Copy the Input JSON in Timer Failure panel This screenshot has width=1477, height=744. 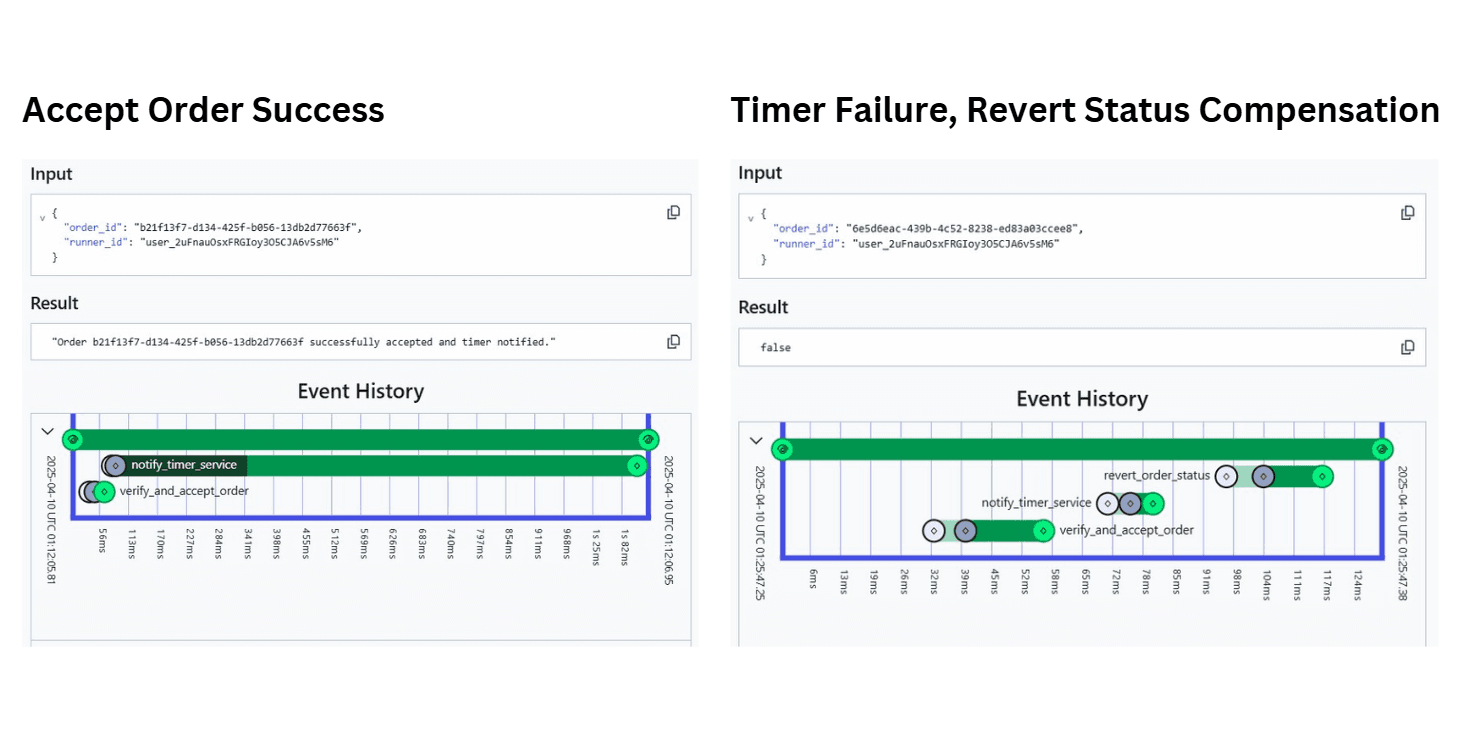(1408, 212)
